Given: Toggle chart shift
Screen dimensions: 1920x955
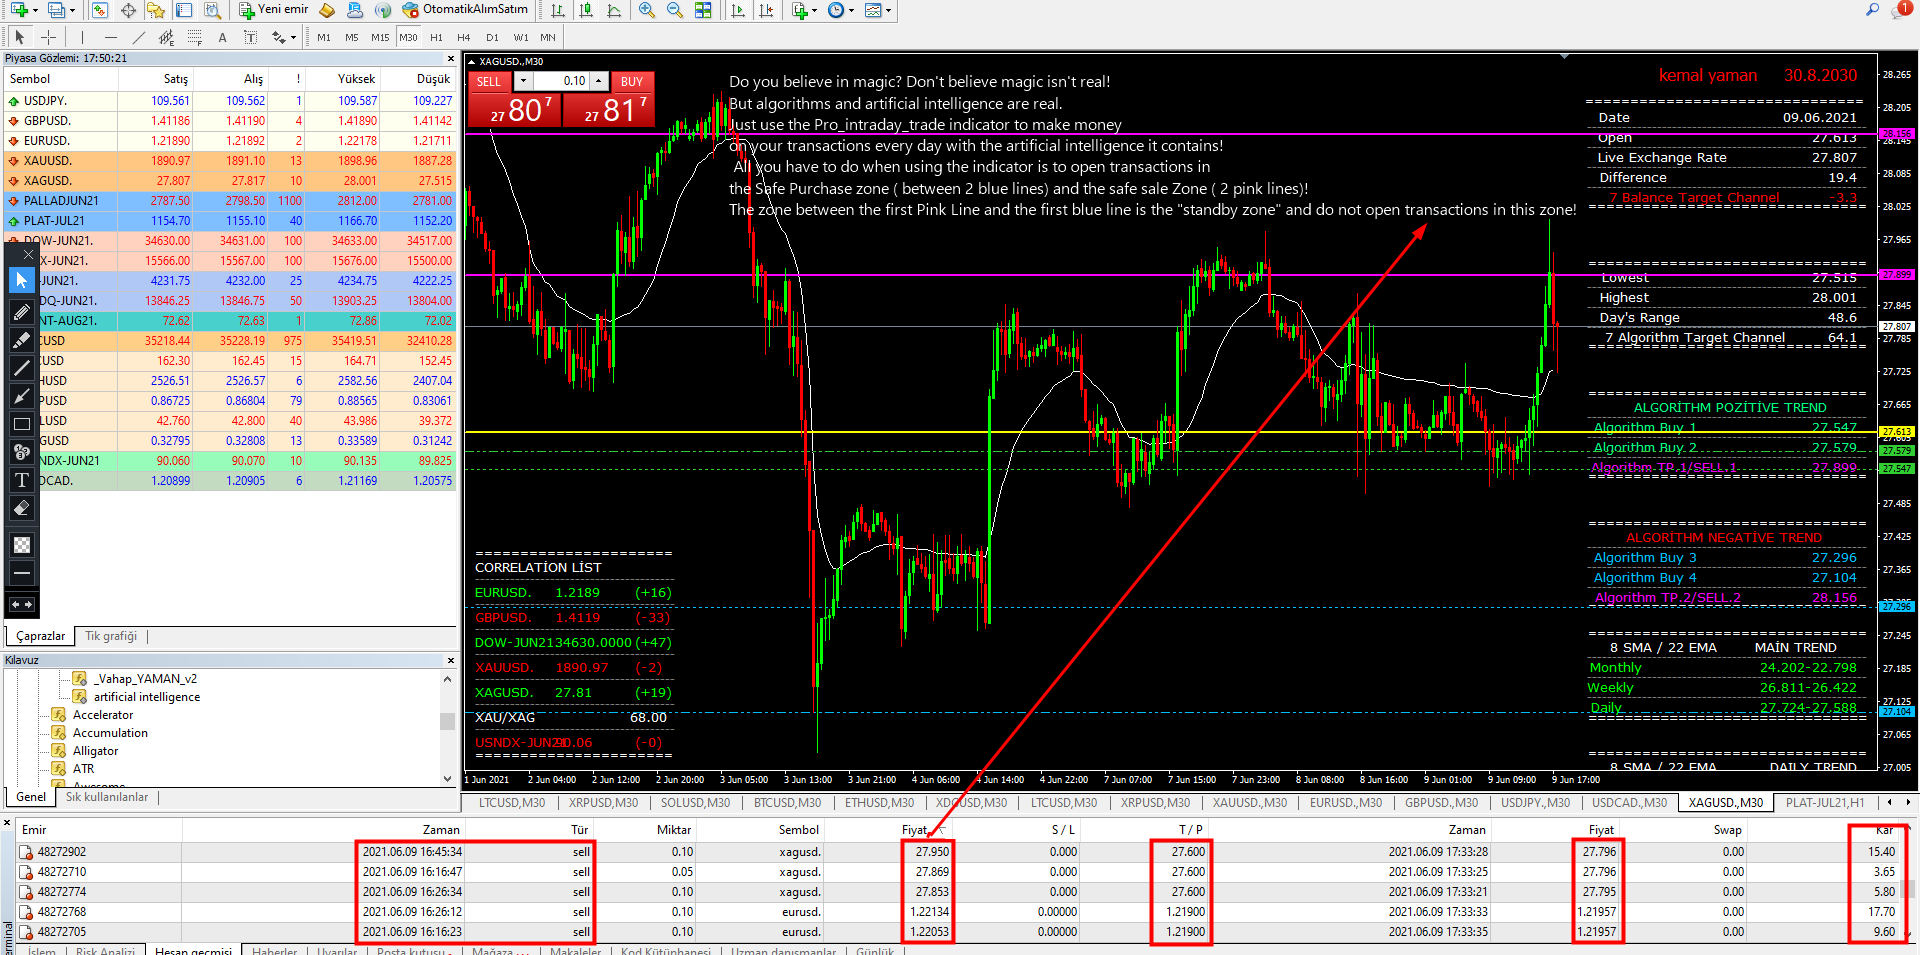Looking at the screenshot, I should click(766, 10).
